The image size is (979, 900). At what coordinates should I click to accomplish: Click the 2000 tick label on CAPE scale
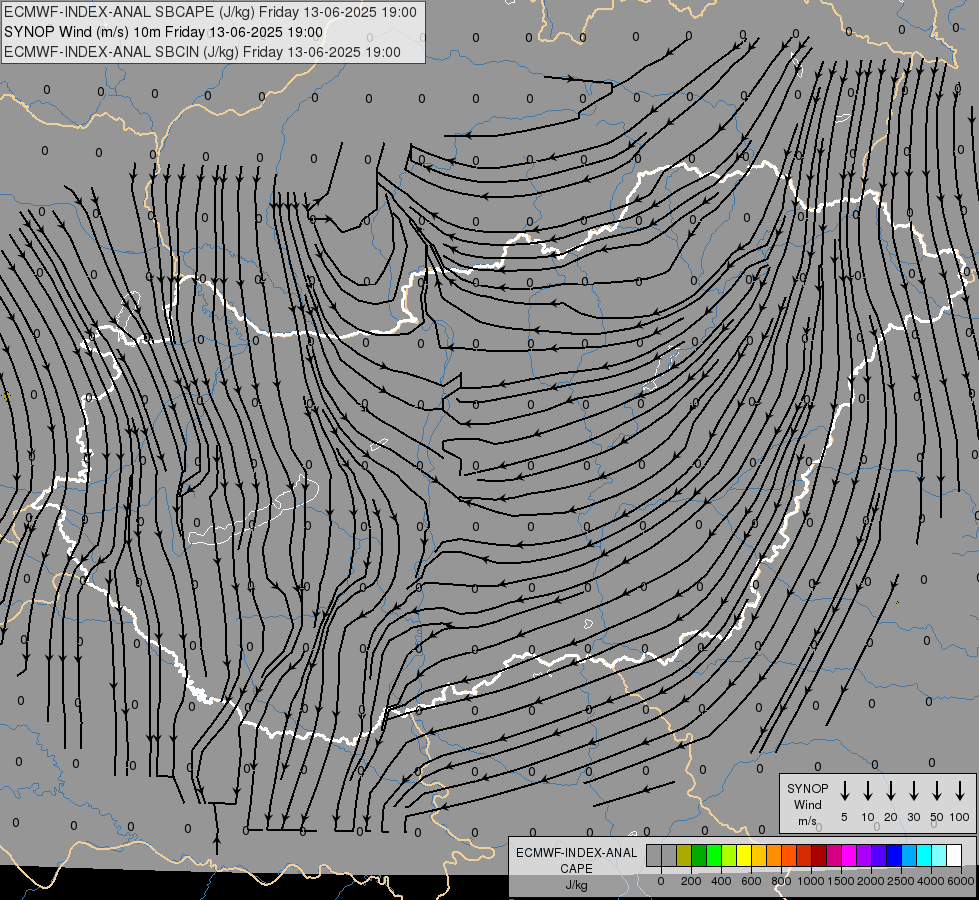tap(871, 881)
